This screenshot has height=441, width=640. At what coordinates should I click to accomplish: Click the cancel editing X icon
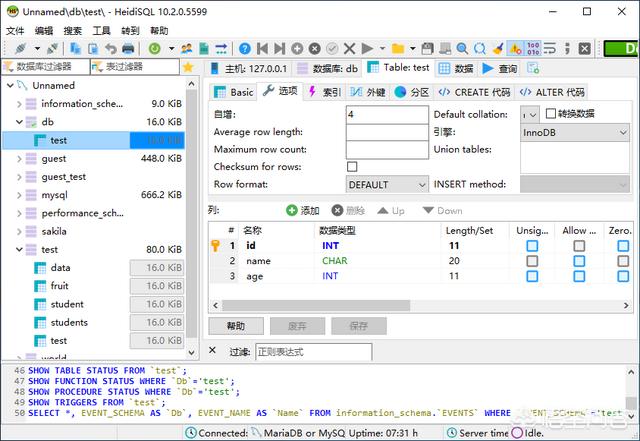[x=349, y=49]
